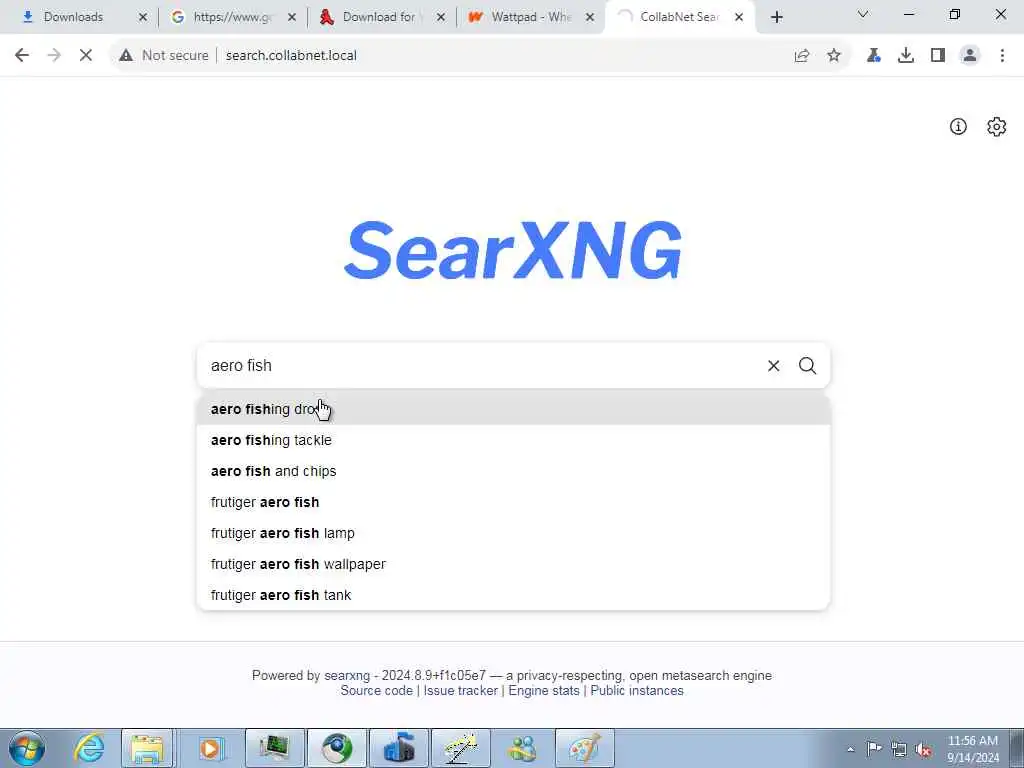Image resolution: width=1024 pixels, height=768 pixels.
Task: Open the media player taskbar icon
Action: tap(210, 748)
